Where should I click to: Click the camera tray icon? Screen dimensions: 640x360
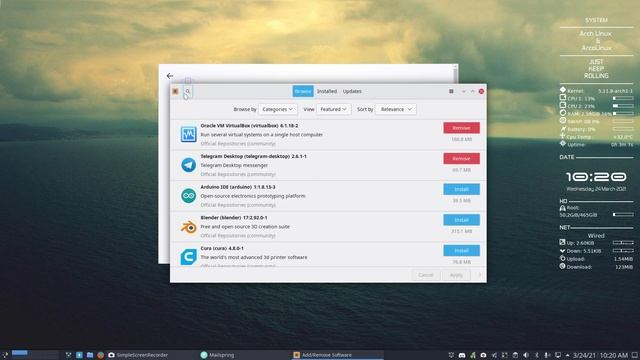click(x=483, y=355)
